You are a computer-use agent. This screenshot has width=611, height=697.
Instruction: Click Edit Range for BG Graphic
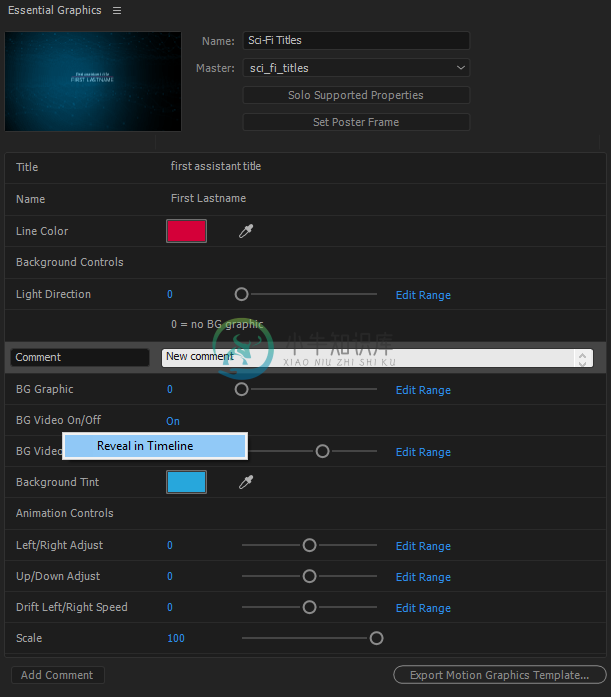click(x=423, y=390)
